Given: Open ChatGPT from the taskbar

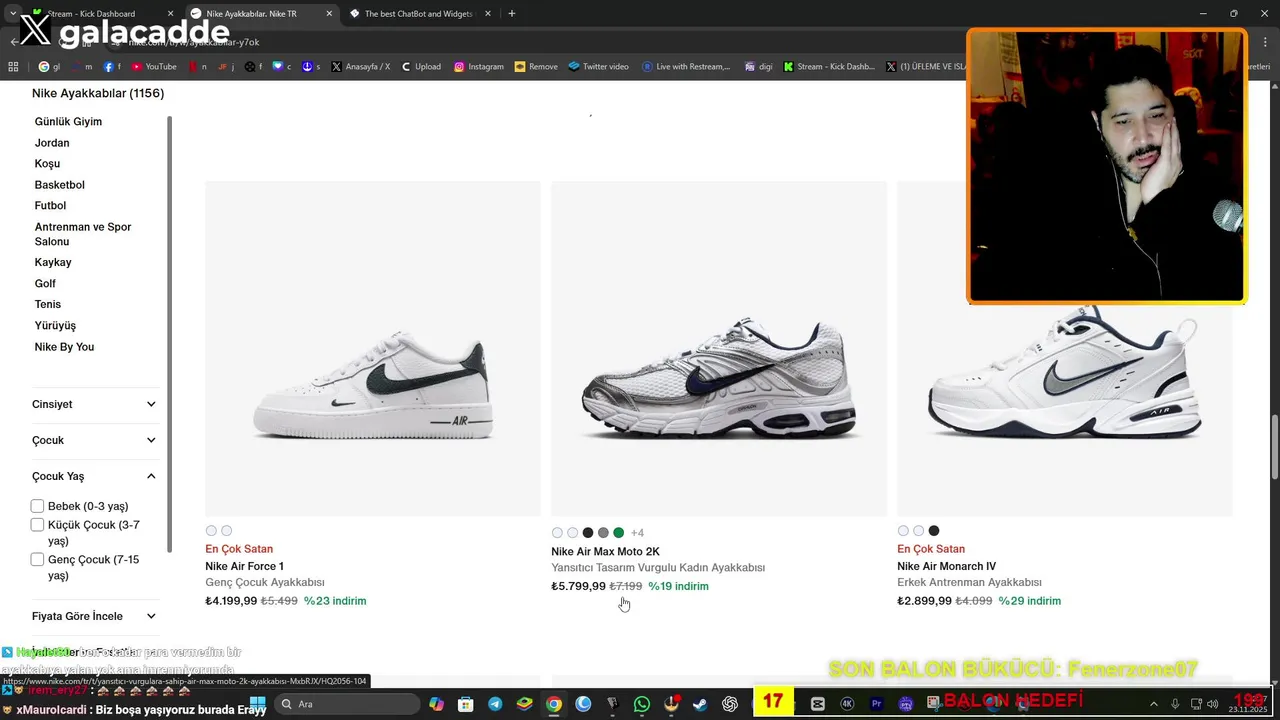Looking at the screenshot, I should [730, 704].
